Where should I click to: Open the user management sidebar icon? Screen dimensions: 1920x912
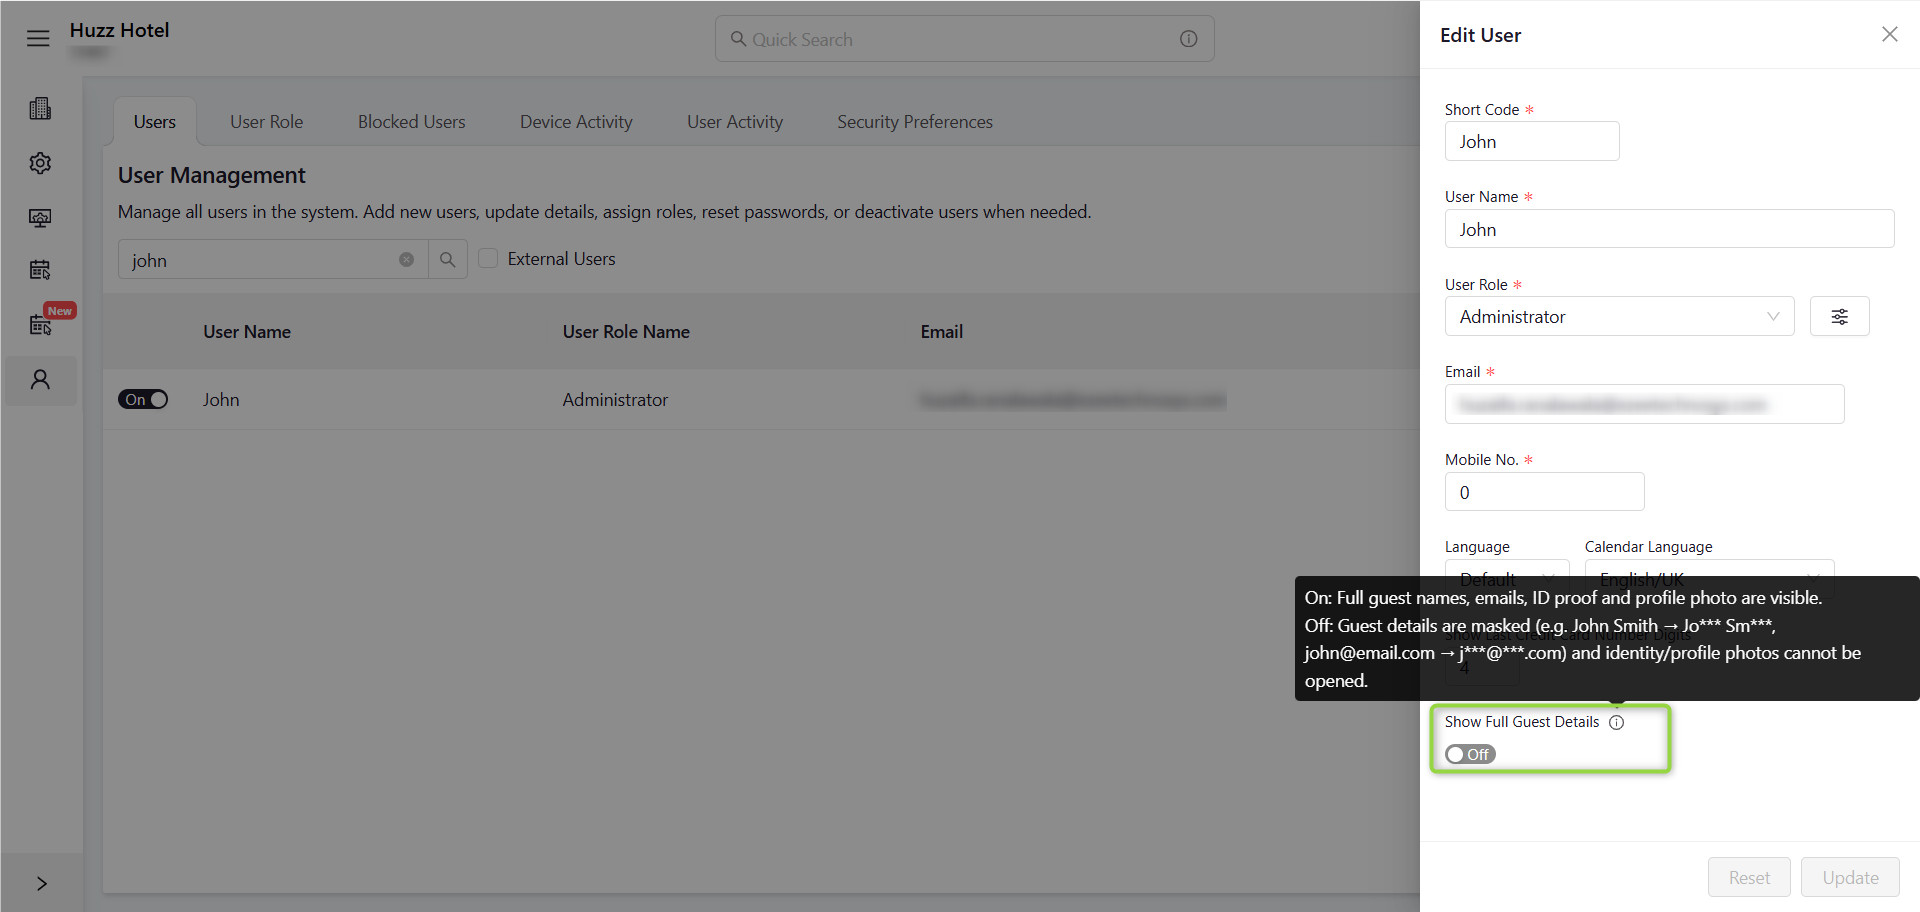(x=40, y=380)
